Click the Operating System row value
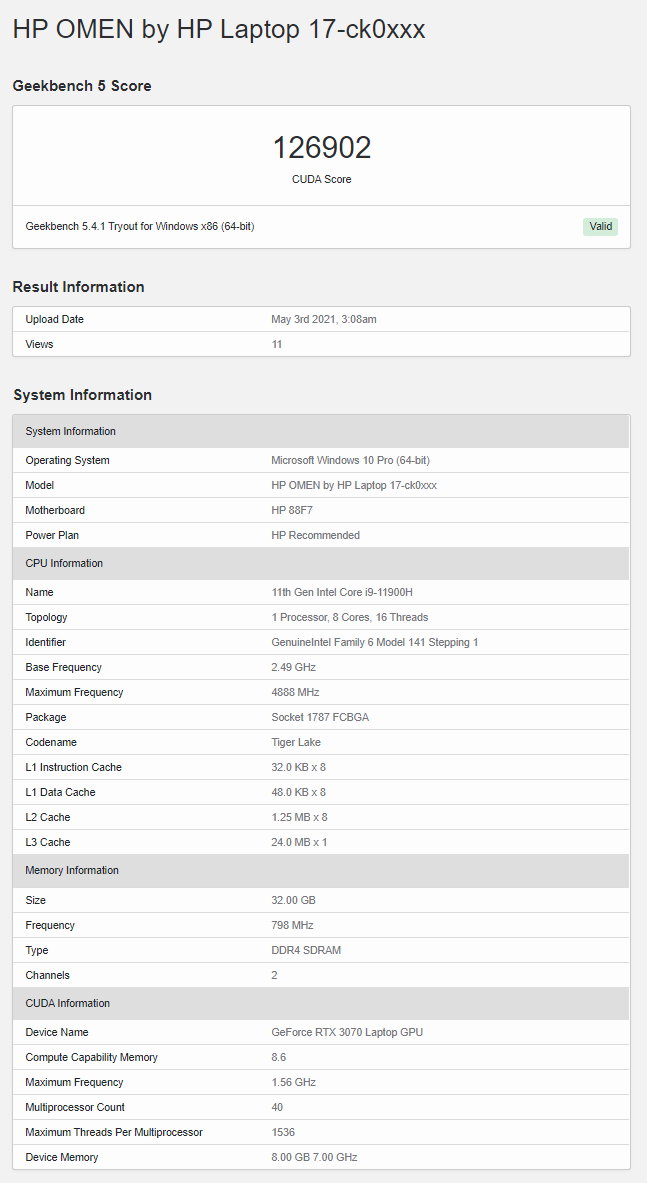The width and height of the screenshot is (647, 1183). pyautogui.click(x=351, y=460)
